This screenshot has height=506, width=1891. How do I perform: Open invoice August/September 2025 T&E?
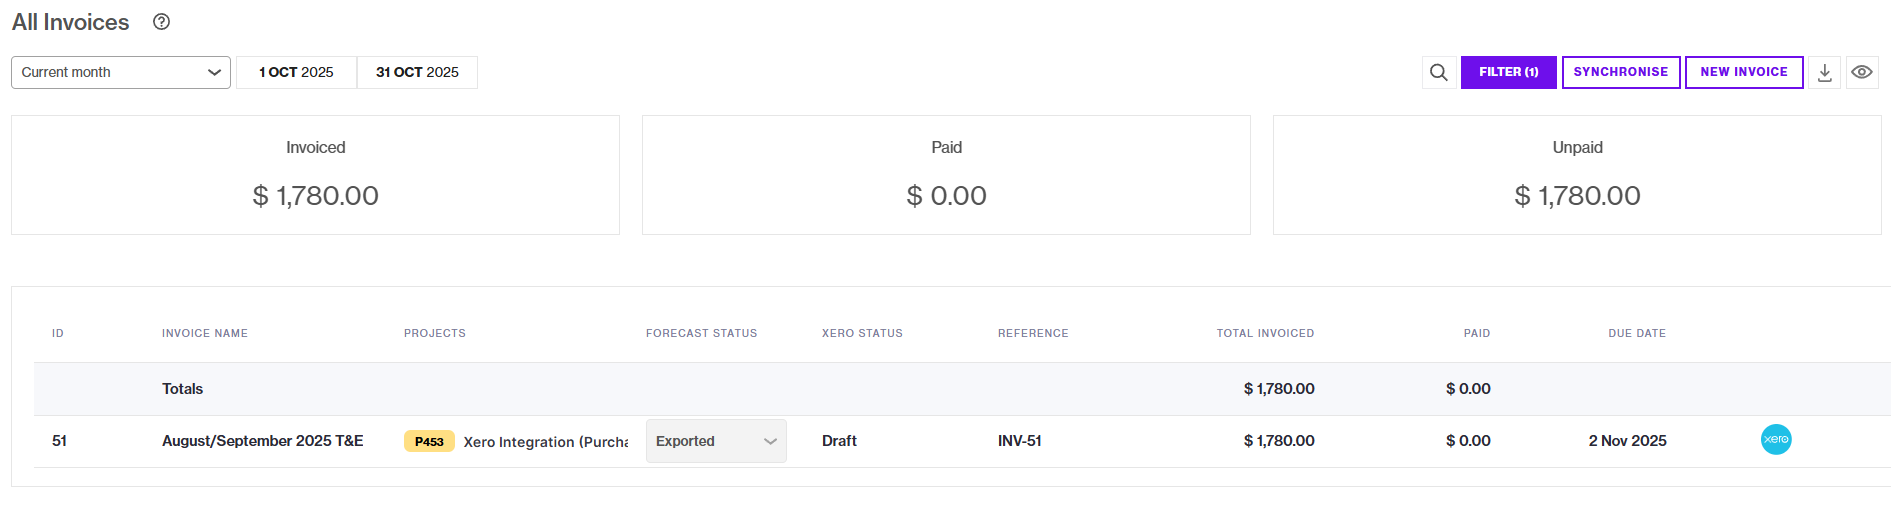263,441
